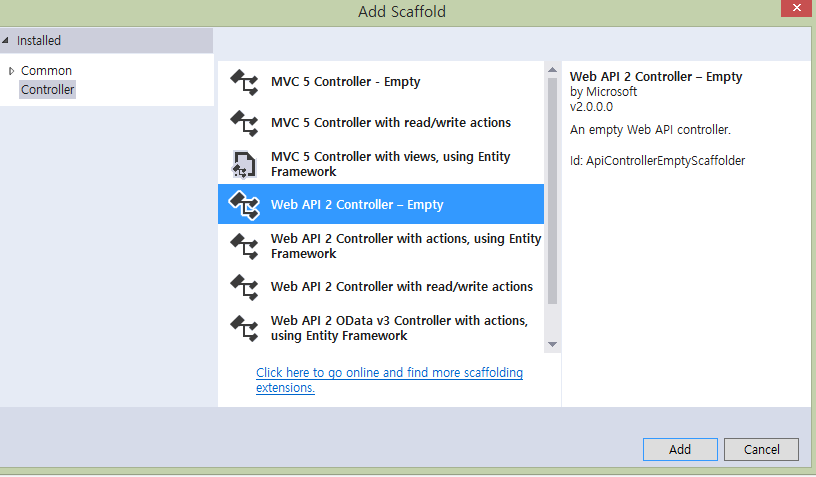Click the Add button

coord(680,449)
